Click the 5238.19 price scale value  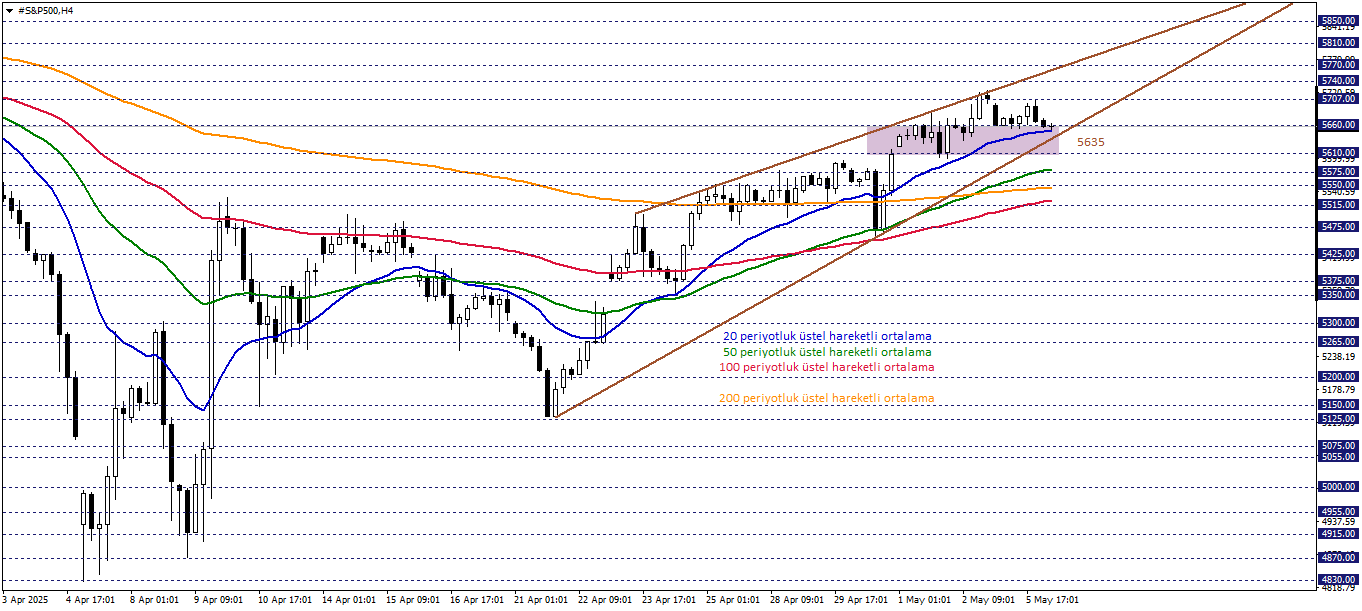(x=1338, y=357)
